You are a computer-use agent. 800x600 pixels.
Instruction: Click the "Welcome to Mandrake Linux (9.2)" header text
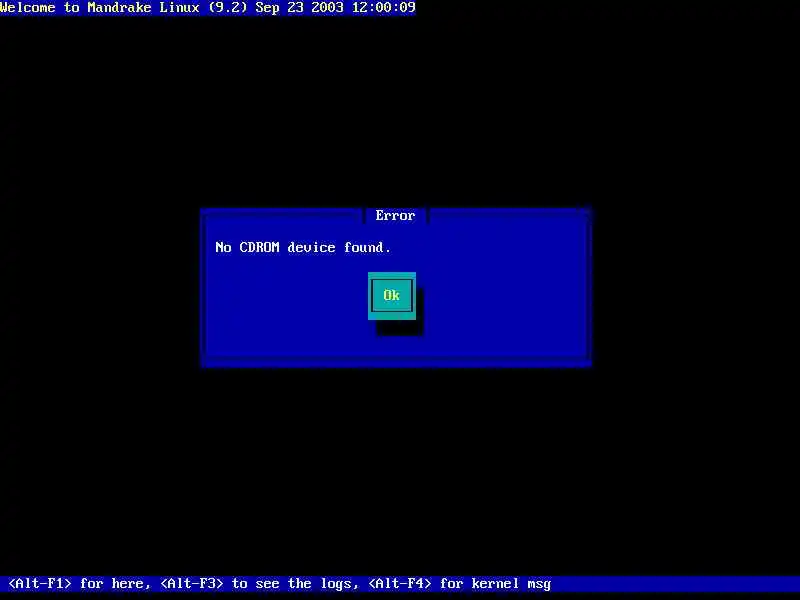pyautogui.click(x=123, y=8)
